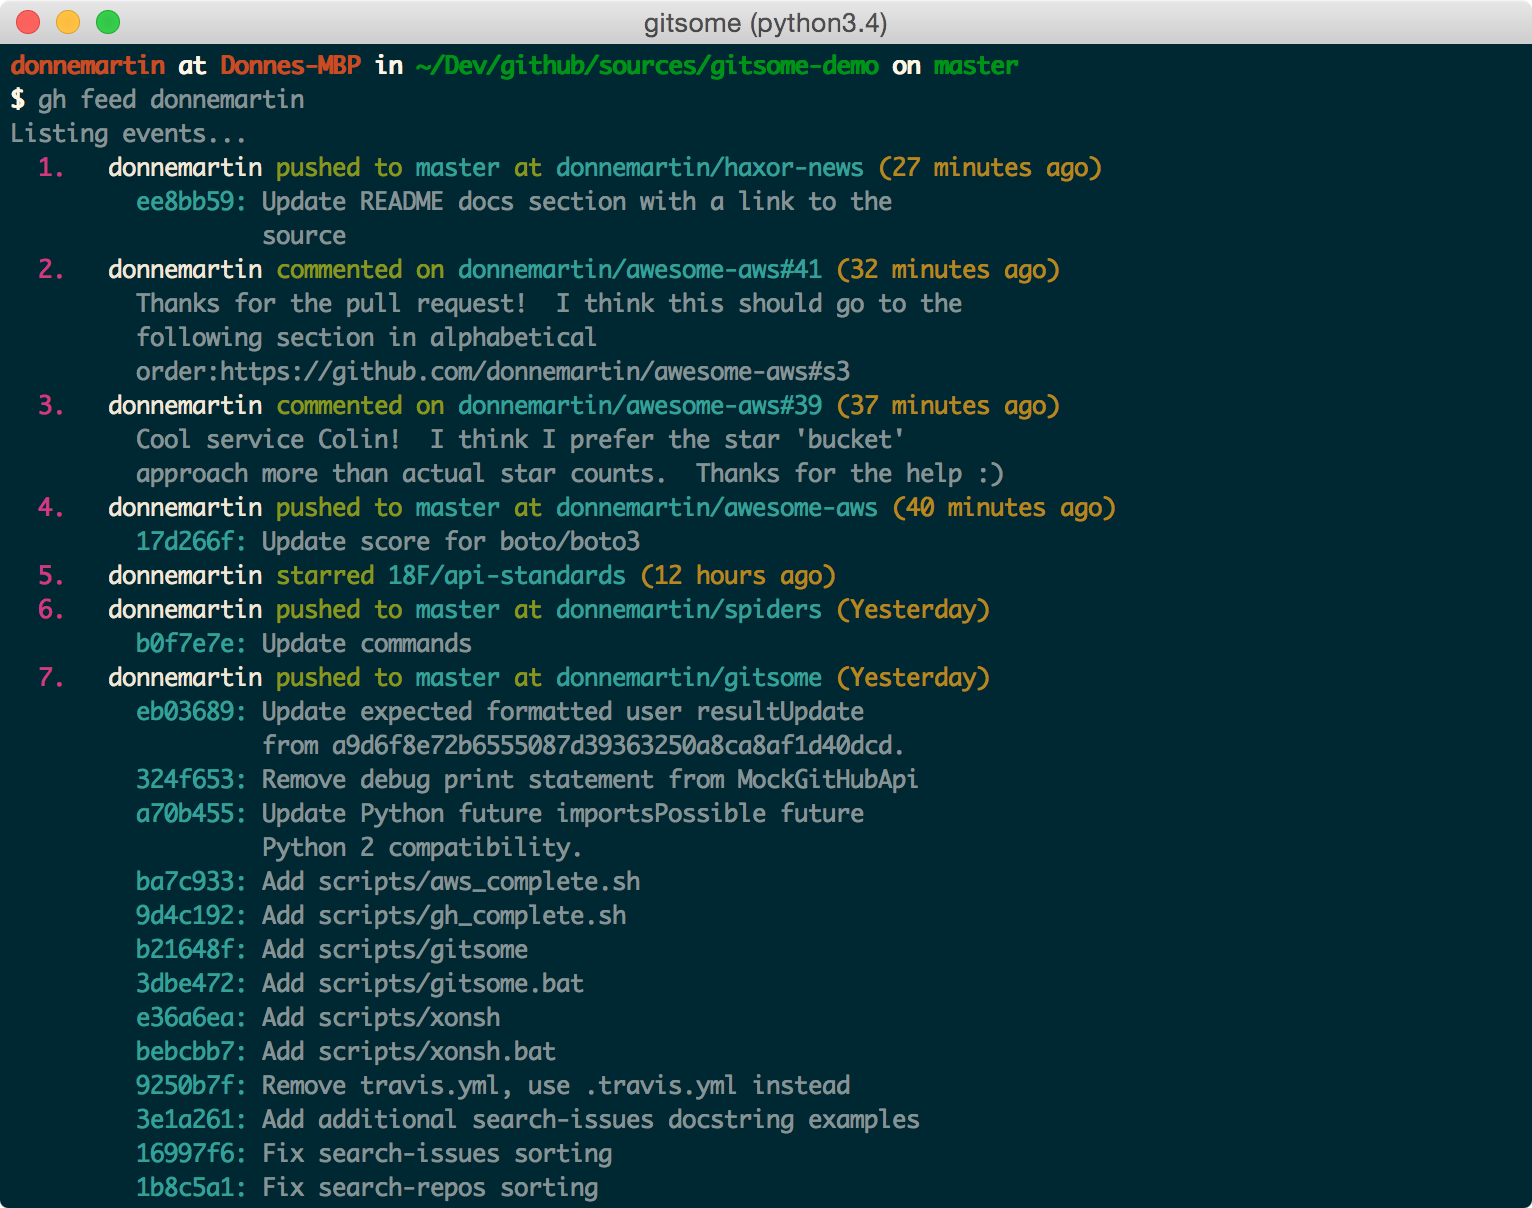Click the window title 'gitsome (python3.4)'

pos(765,23)
